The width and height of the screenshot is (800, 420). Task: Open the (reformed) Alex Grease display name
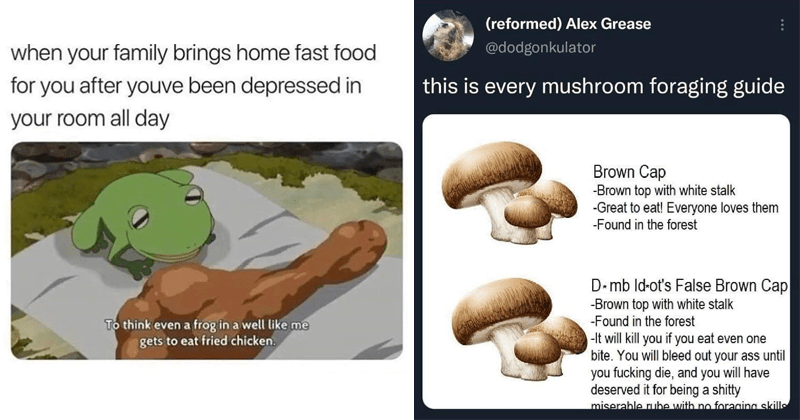click(568, 24)
